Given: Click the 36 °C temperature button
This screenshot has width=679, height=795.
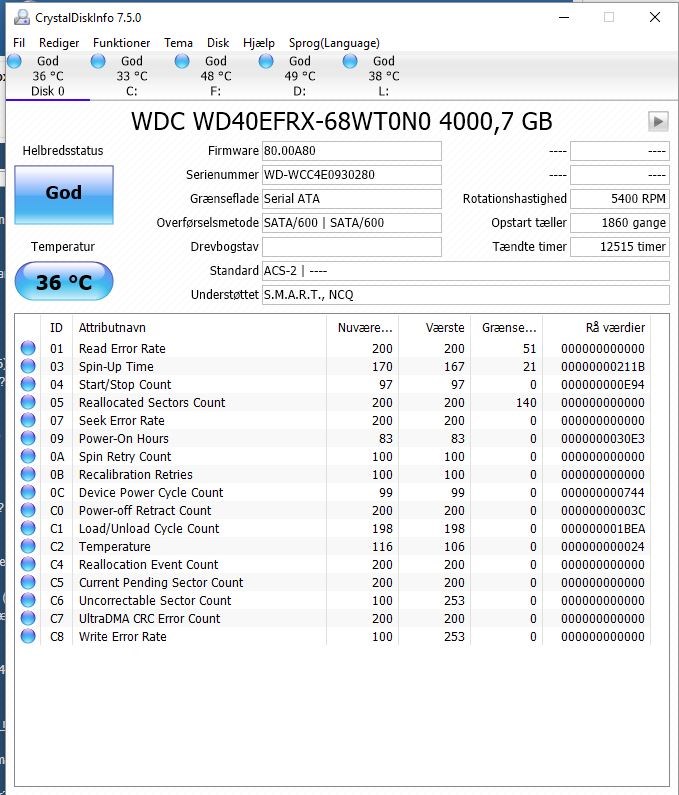Looking at the screenshot, I should point(64,281).
